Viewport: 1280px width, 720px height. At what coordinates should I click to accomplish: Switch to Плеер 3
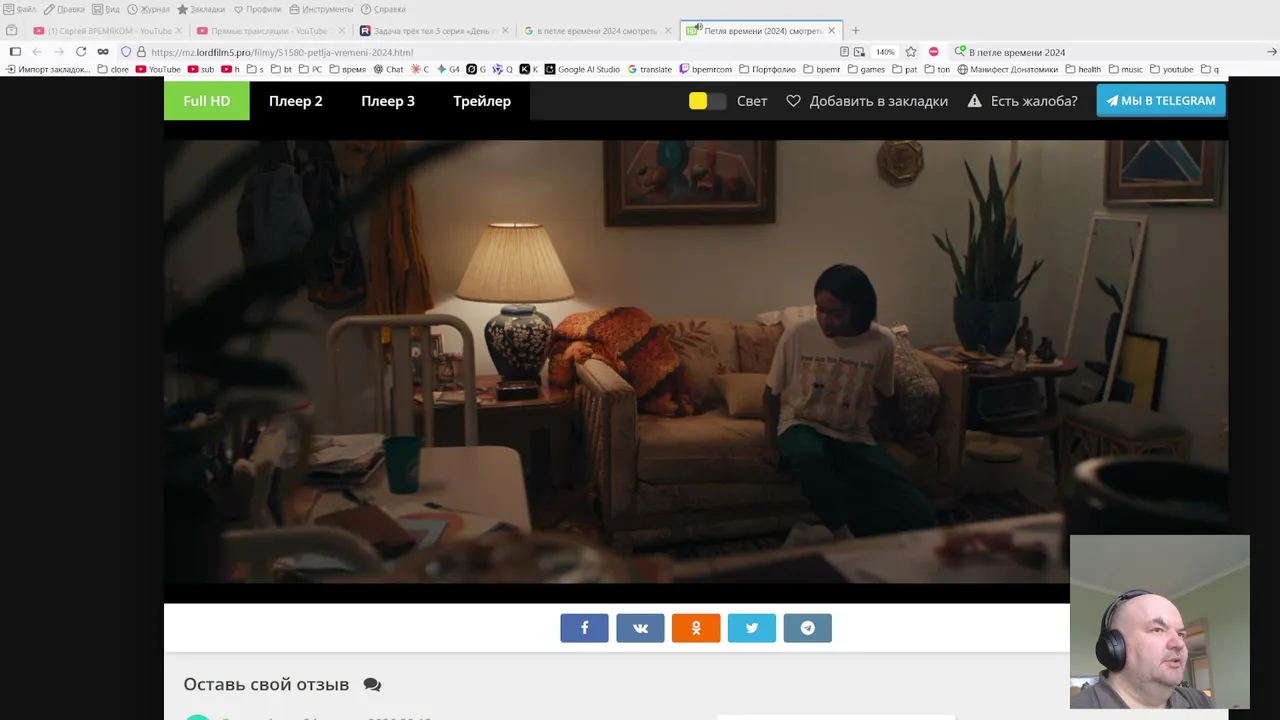coord(388,101)
